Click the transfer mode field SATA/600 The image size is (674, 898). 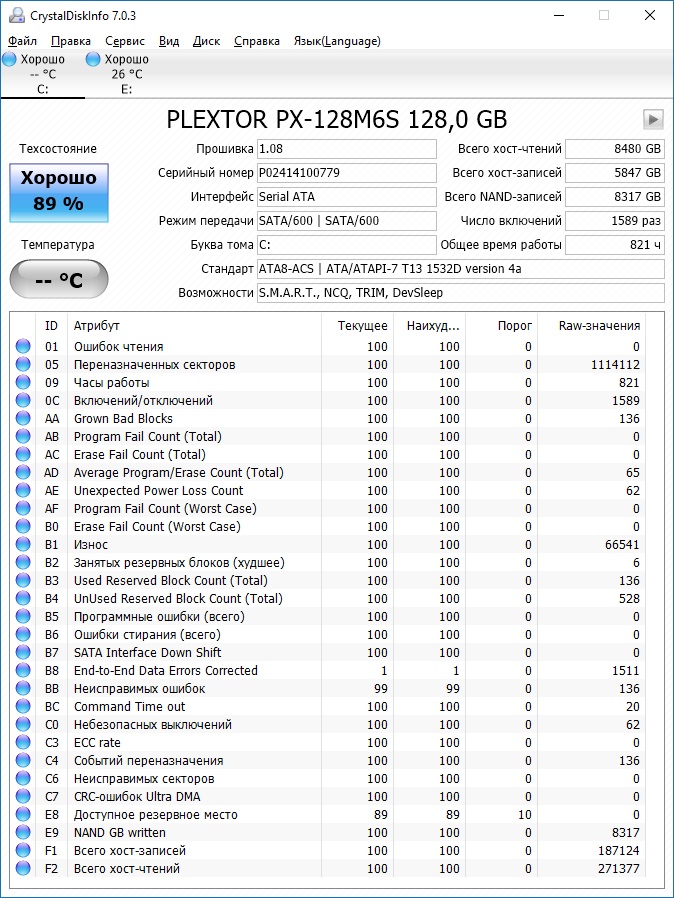click(346, 221)
